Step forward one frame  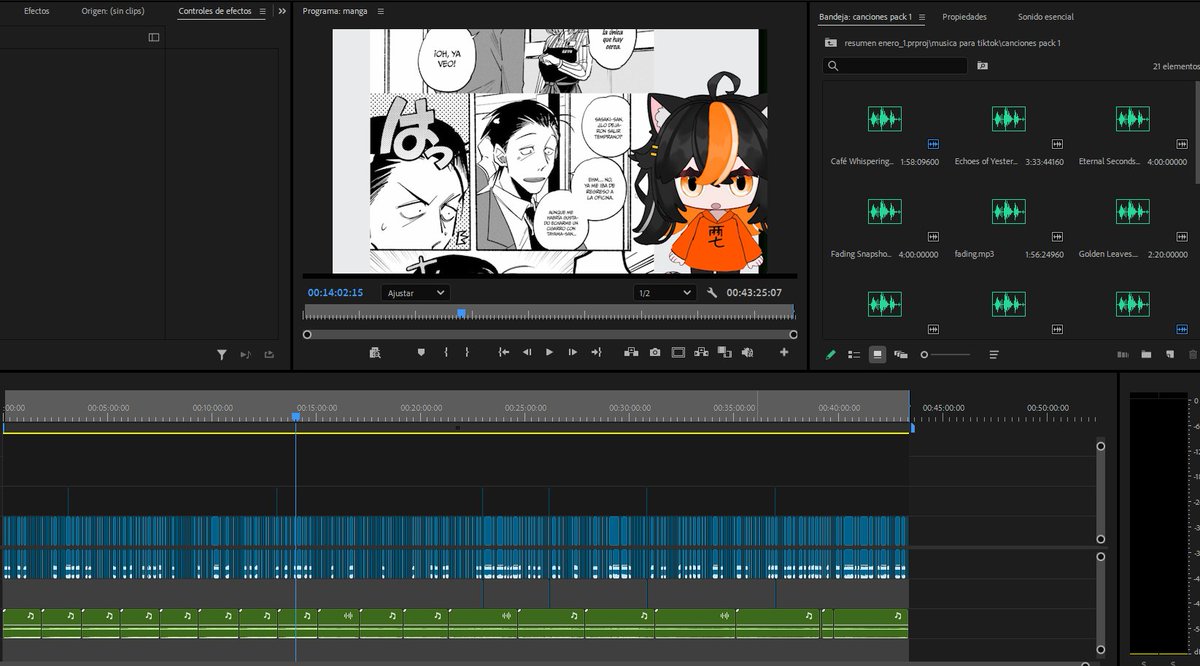coord(573,352)
